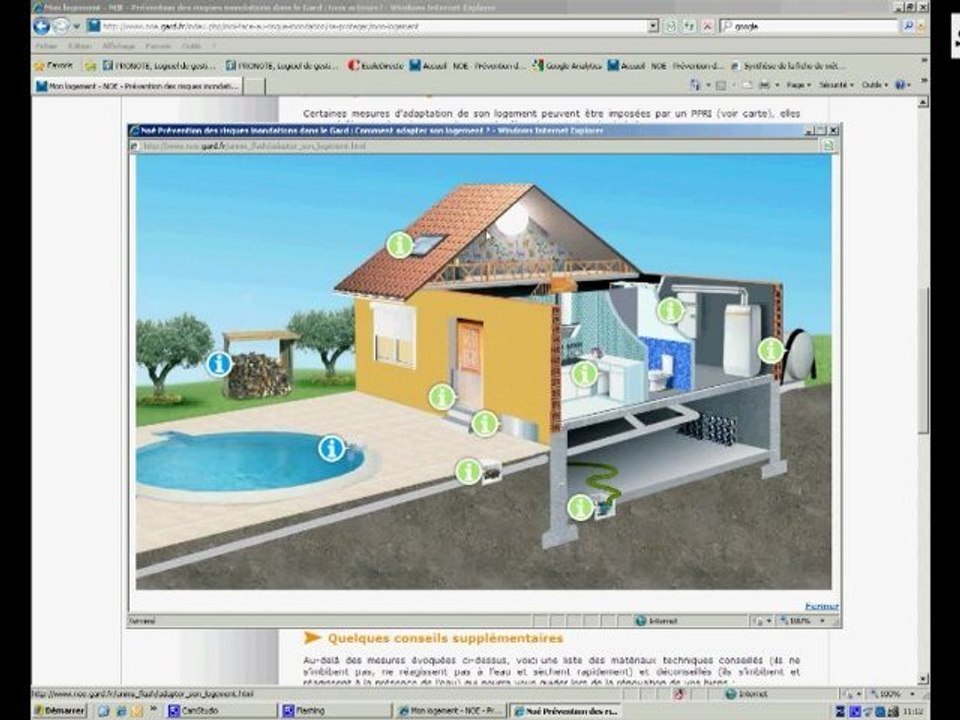
Task: Click the Fermer link in the popup
Action: click(x=822, y=606)
